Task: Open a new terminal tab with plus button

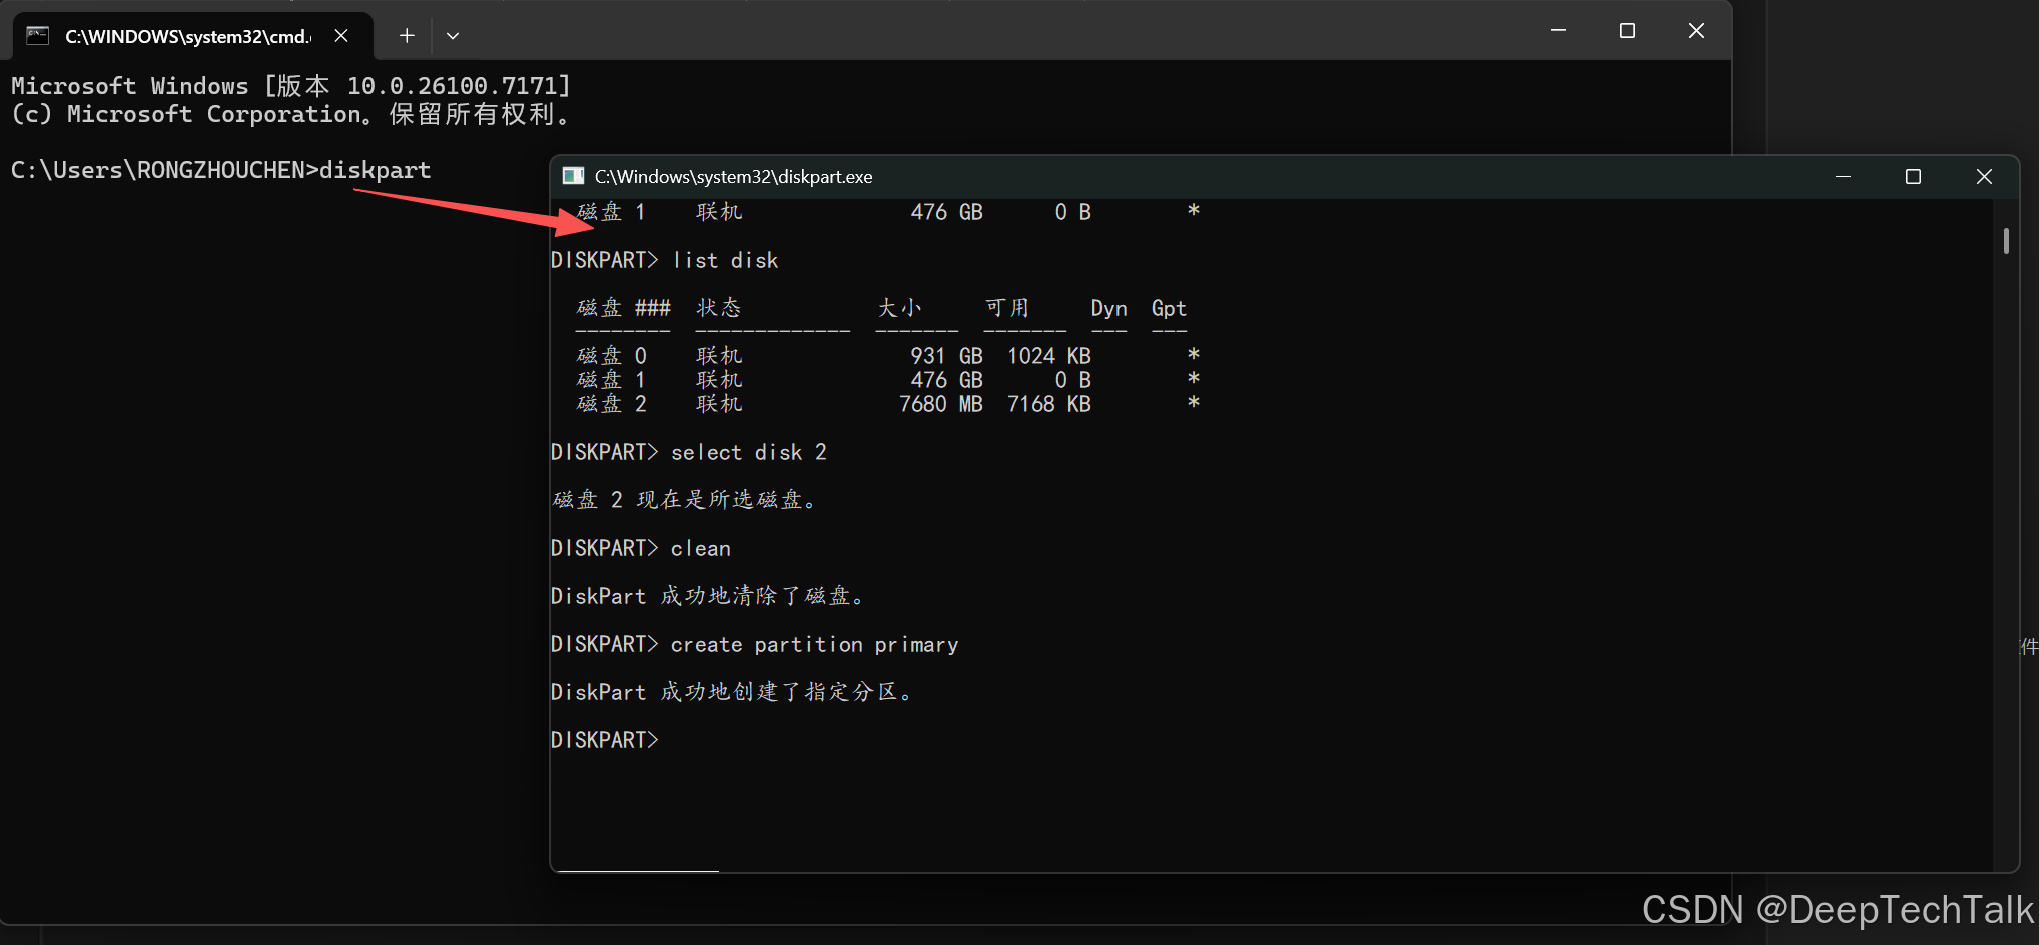Action: (x=407, y=35)
